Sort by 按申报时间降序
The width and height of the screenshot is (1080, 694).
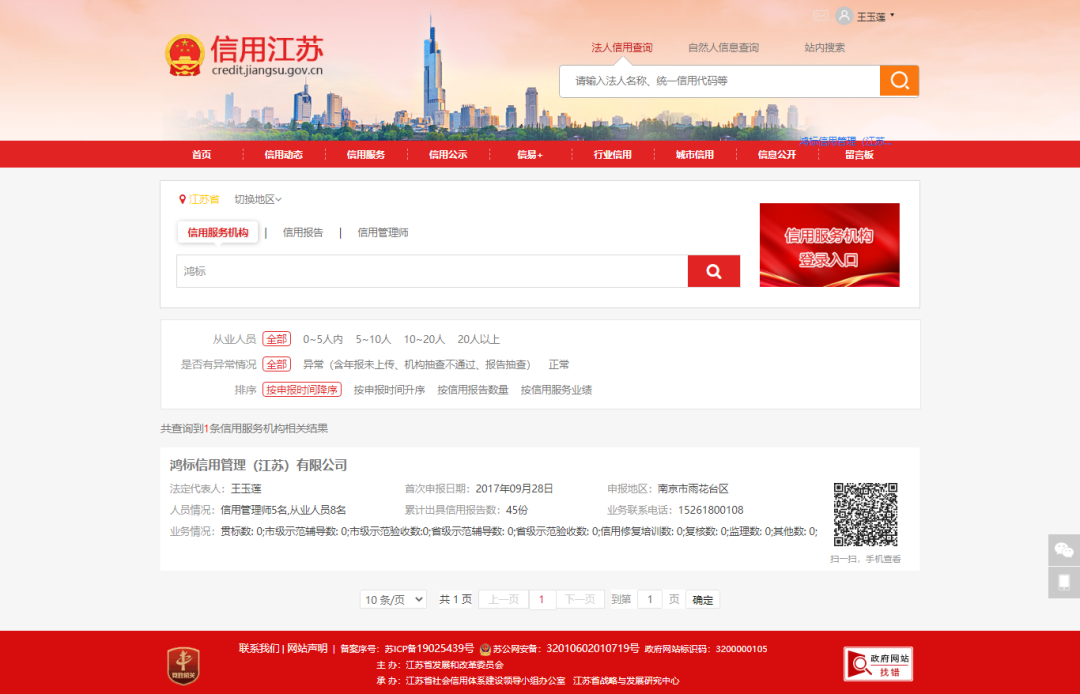tap(302, 390)
